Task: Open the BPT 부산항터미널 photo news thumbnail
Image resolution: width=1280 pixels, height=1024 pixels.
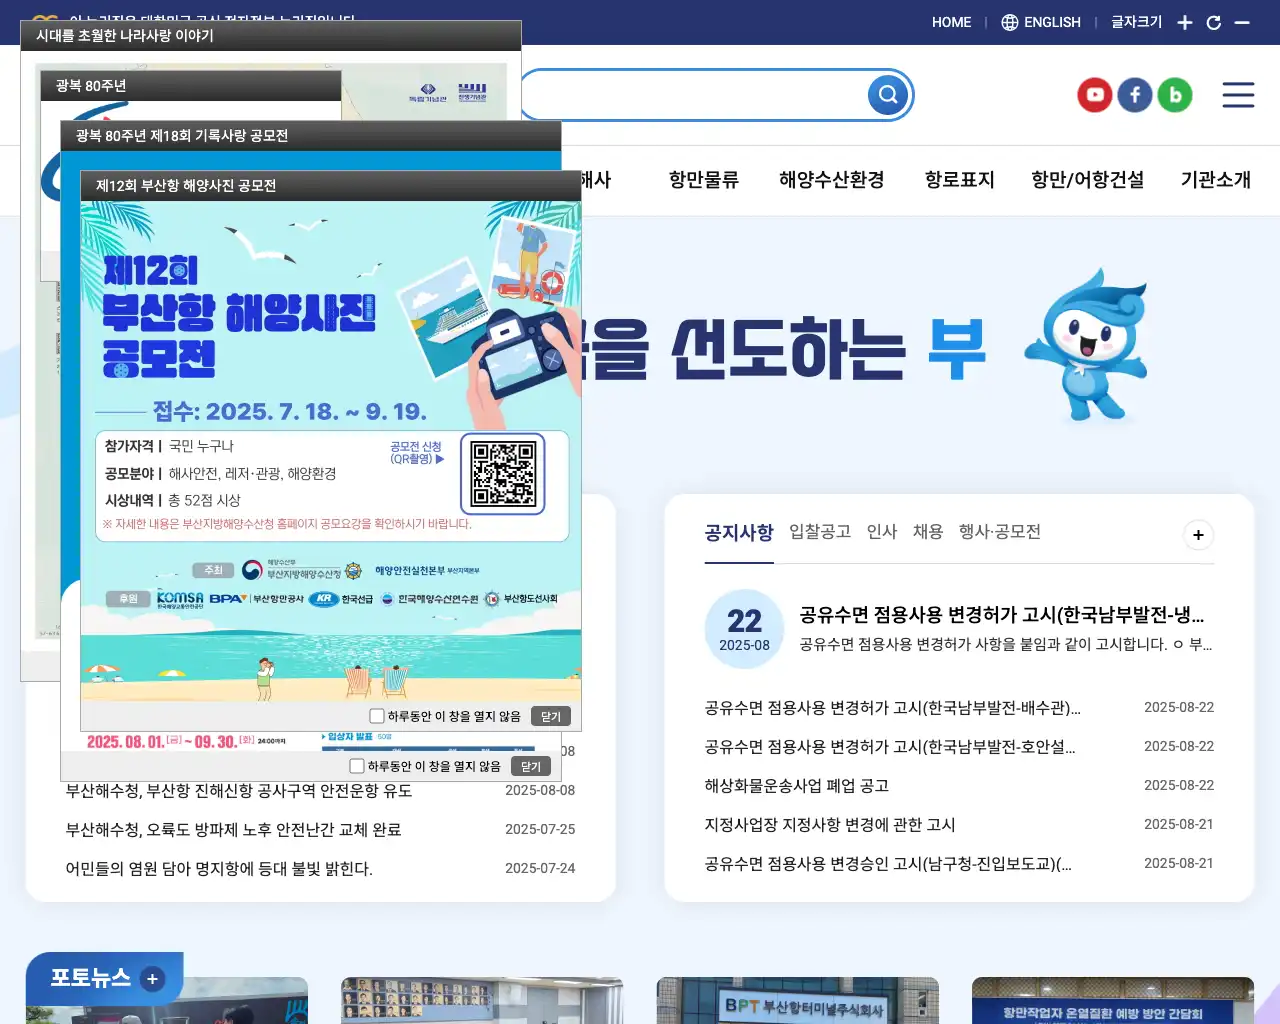Action: click(797, 1000)
